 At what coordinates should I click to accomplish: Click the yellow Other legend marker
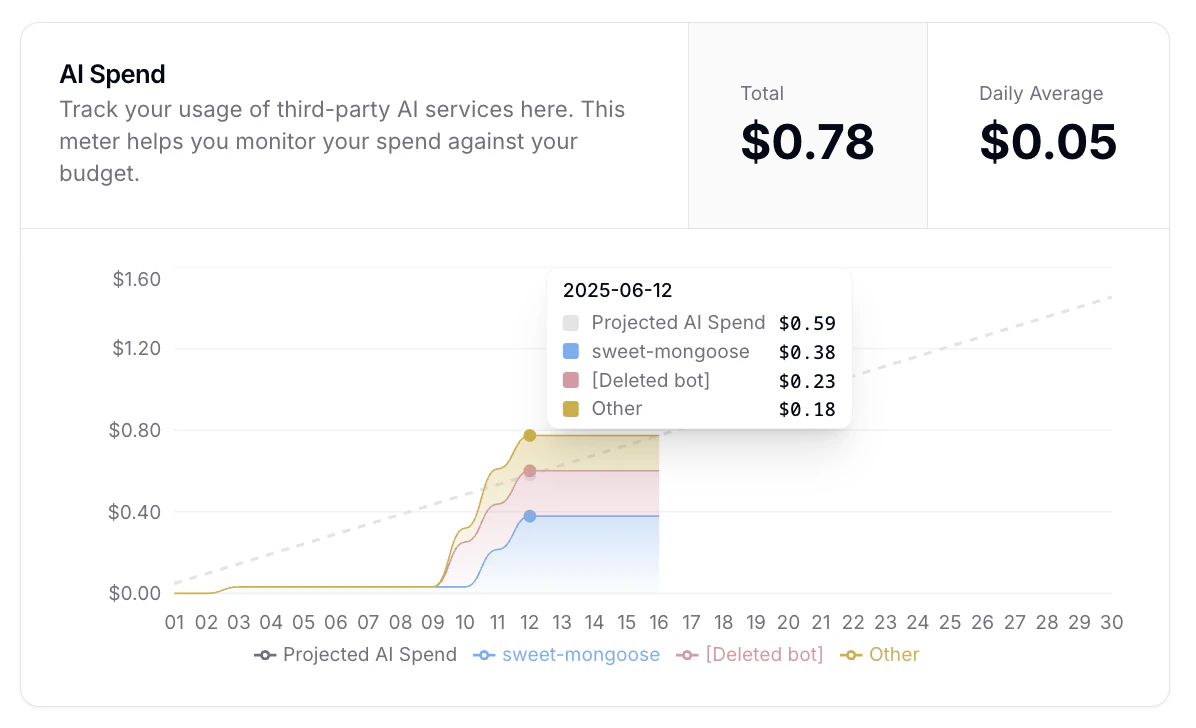850,655
